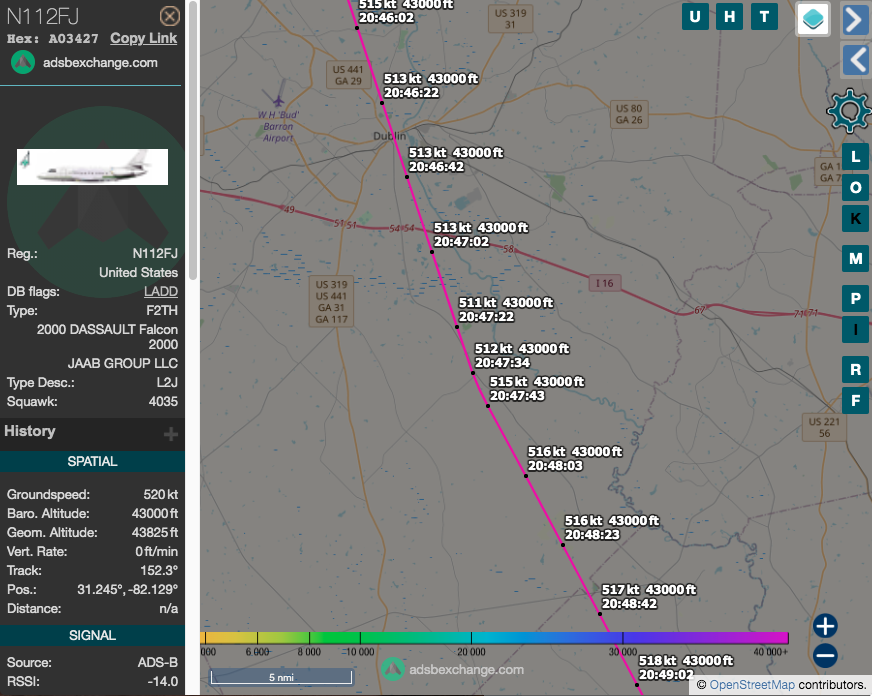Select the 20:47:43 track point label
Viewport: 872px width, 696px height.
tap(537, 389)
